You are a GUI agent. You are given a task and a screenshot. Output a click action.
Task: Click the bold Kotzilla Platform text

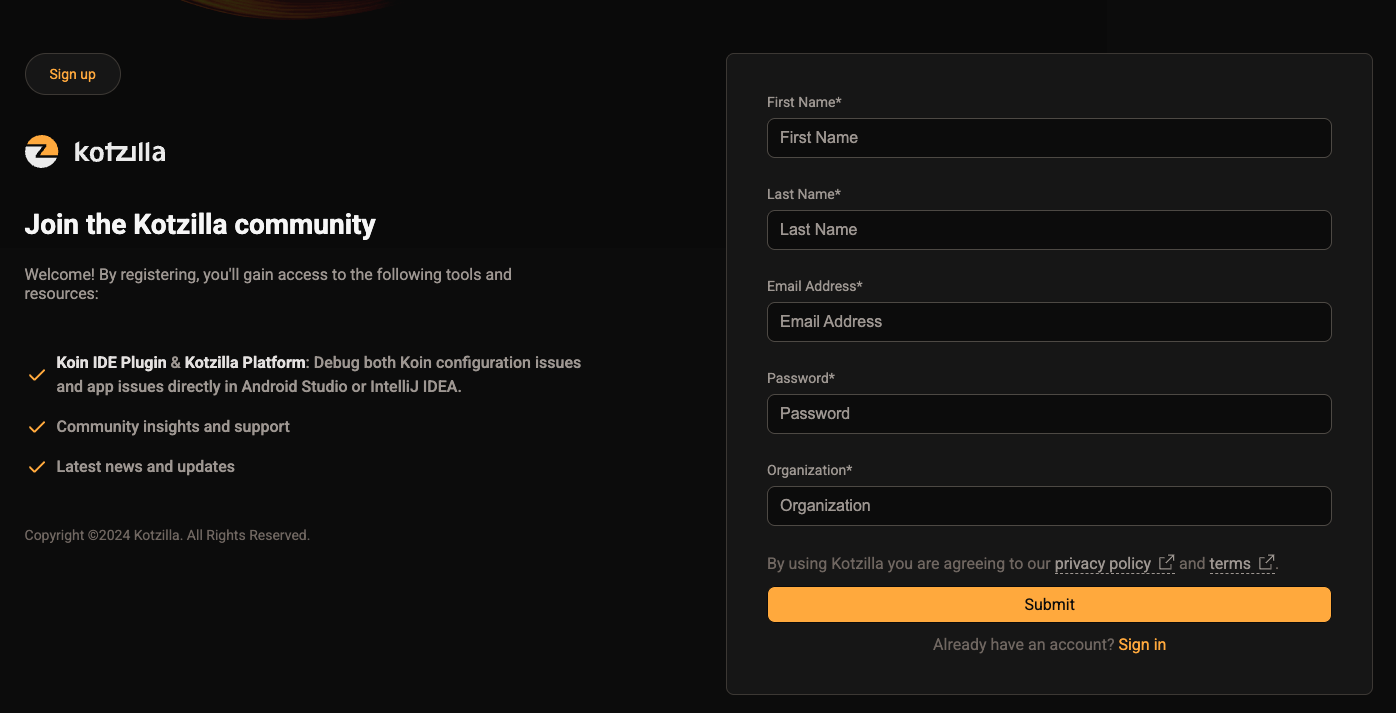coord(245,363)
